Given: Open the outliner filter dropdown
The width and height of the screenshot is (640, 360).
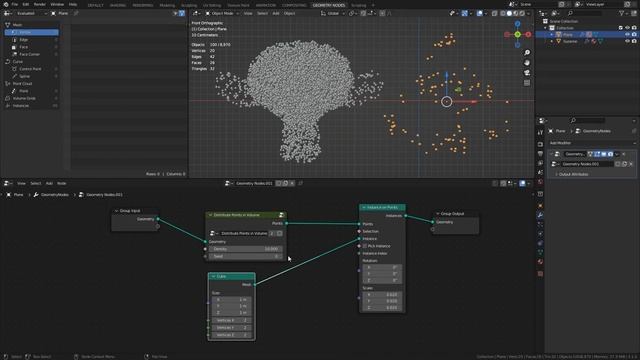Looking at the screenshot, I should pos(623,13).
